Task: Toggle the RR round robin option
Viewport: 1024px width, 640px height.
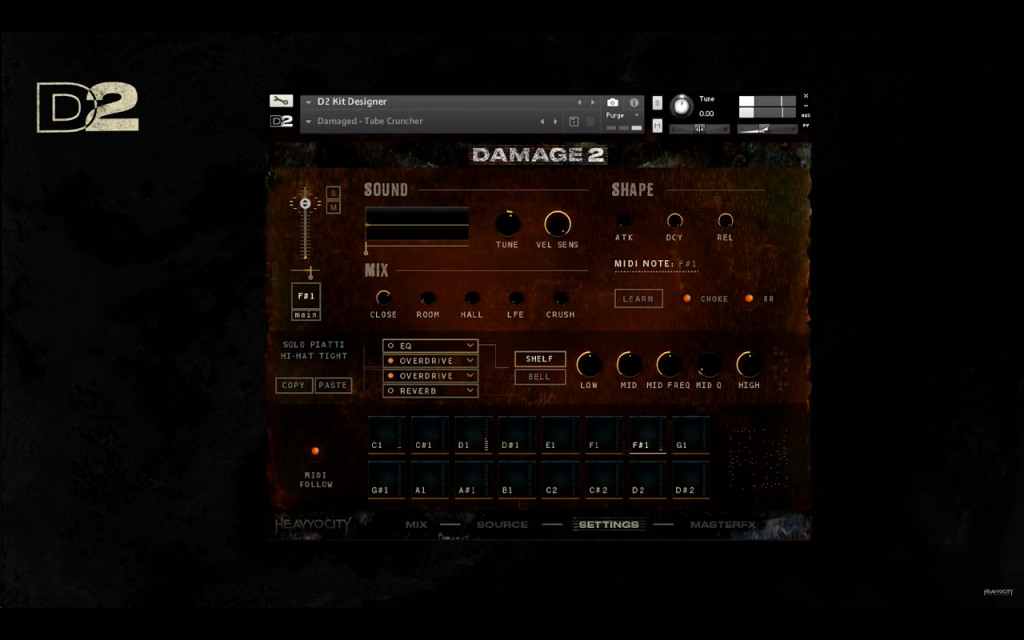Action: (749, 298)
